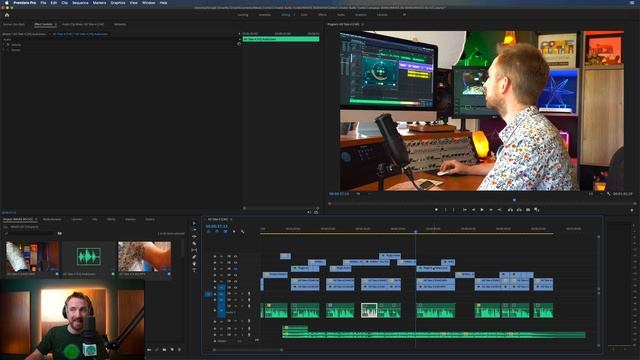Click the timeline playhead timecode

[x=216, y=226]
